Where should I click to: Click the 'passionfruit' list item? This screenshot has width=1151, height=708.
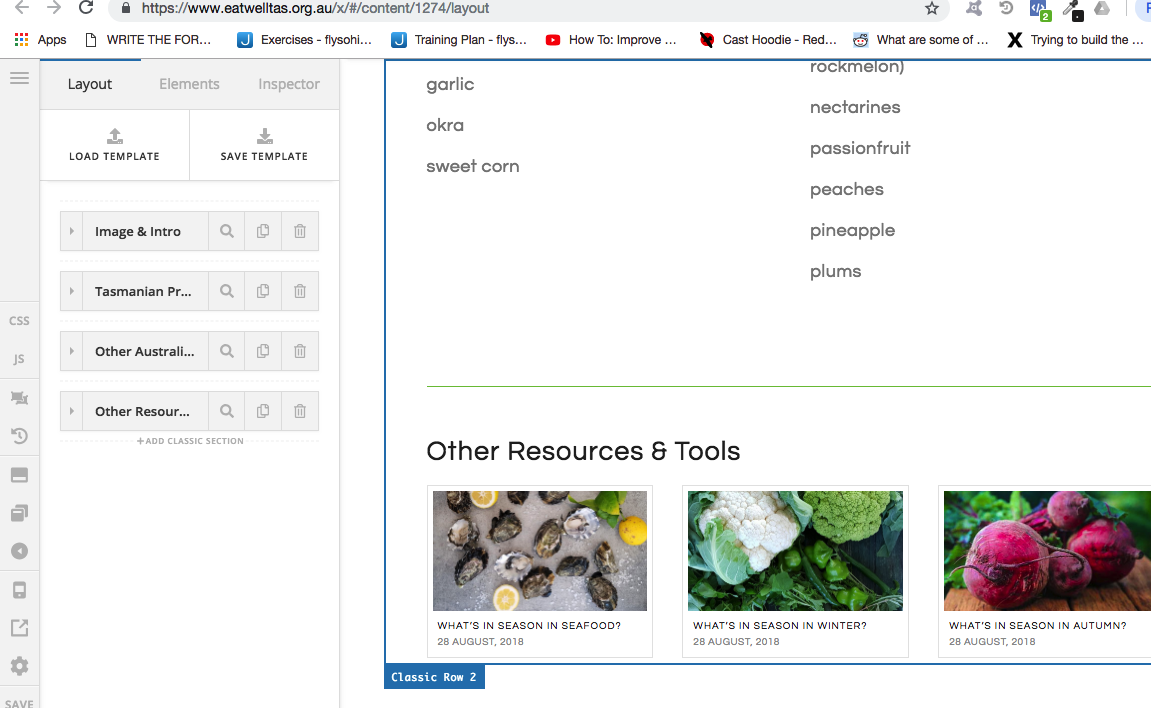pos(860,148)
